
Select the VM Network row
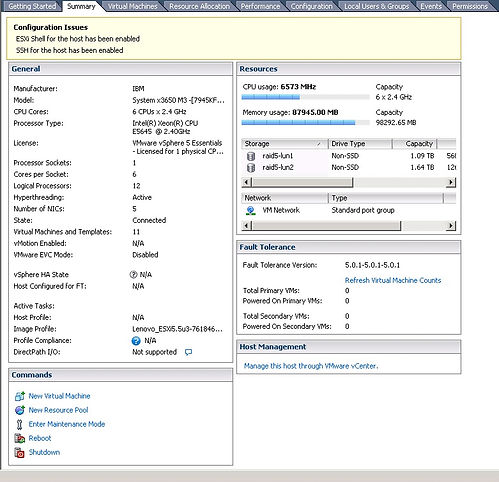point(349,210)
